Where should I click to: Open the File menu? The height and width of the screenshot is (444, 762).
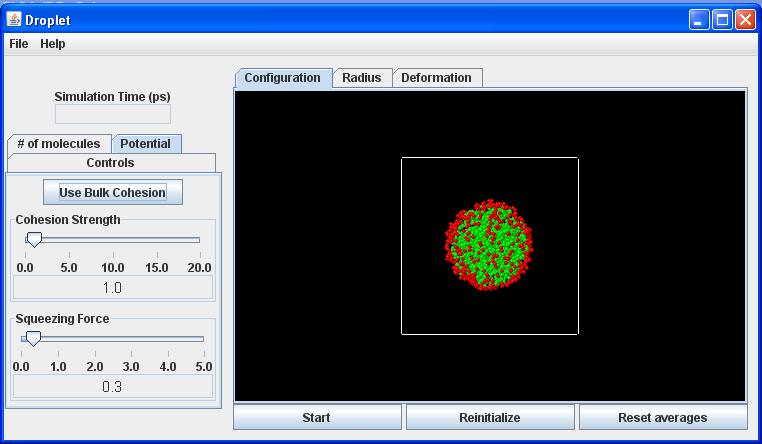[19, 44]
